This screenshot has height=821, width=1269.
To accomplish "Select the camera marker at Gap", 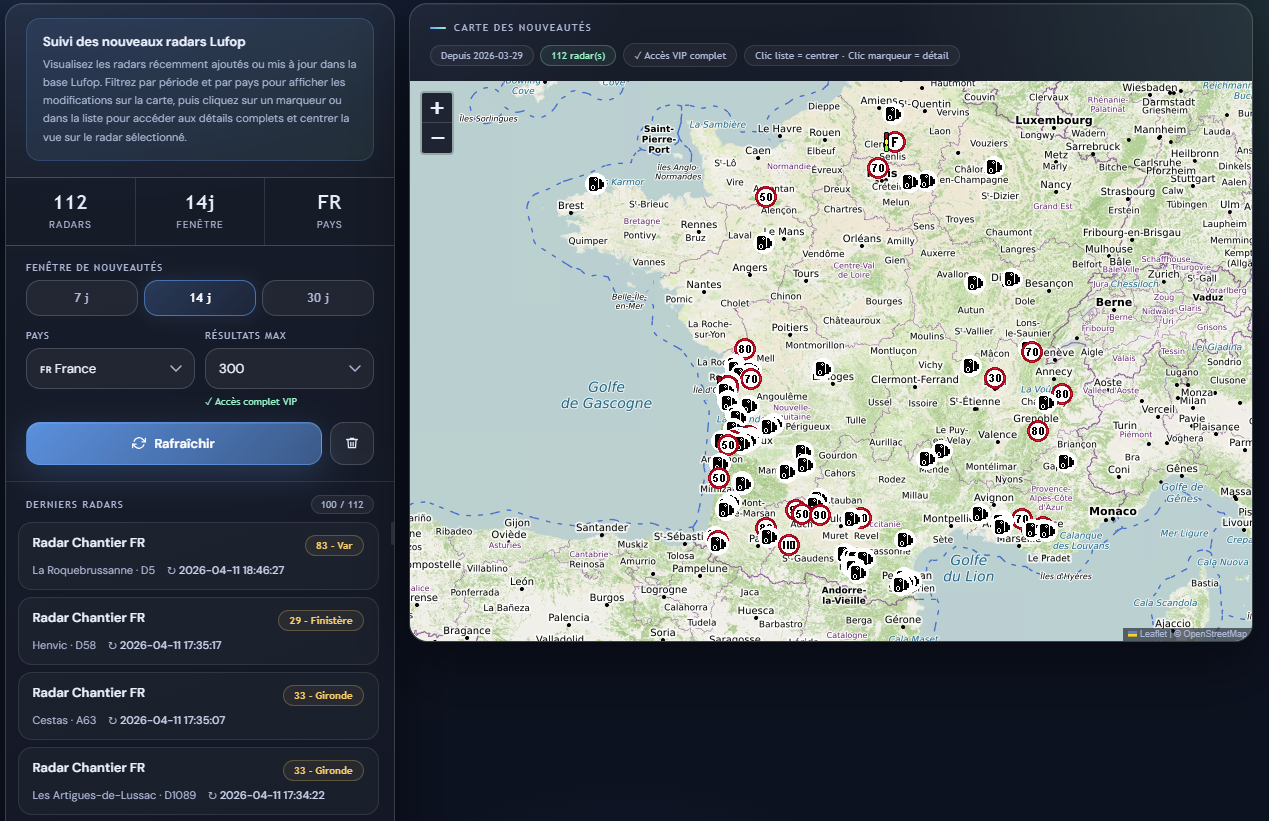I will [x=1064, y=463].
